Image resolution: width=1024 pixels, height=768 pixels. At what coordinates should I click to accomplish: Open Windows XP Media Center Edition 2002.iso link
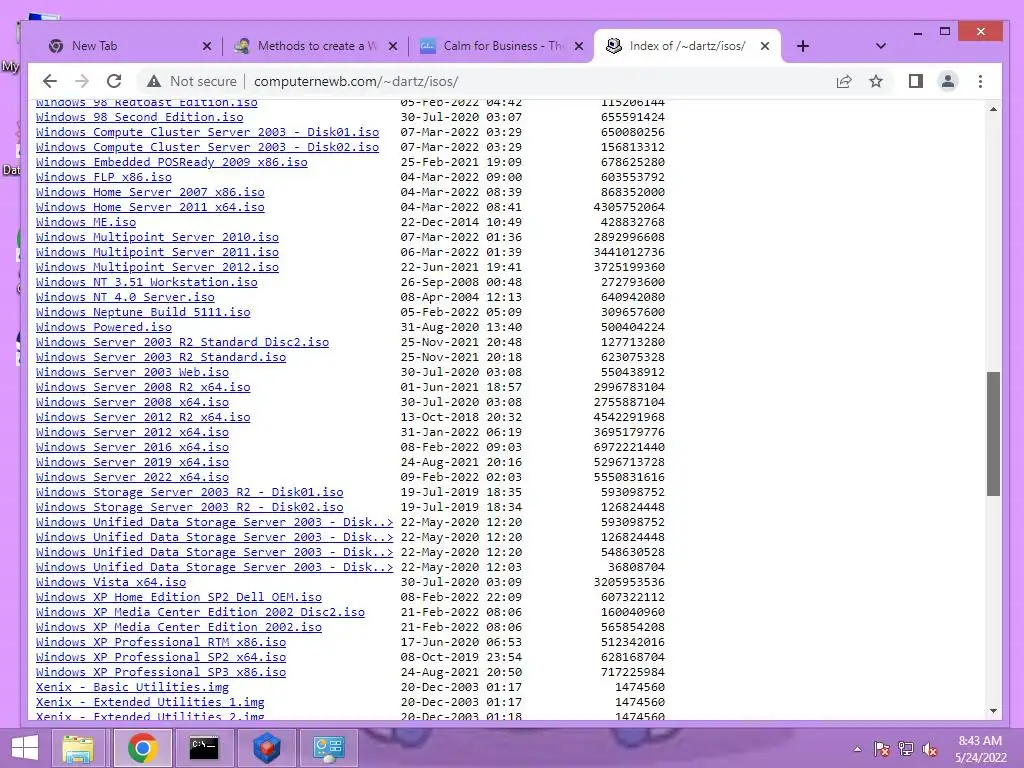click(x=179, y=628)
